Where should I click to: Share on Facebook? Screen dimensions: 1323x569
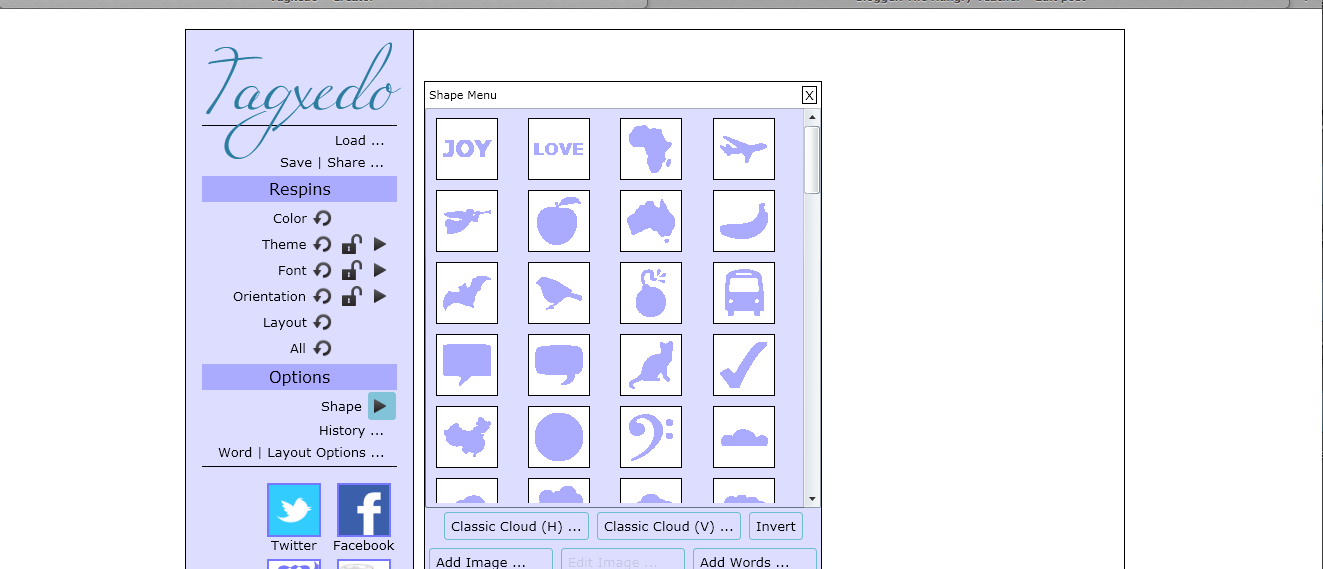click(364, 510)
